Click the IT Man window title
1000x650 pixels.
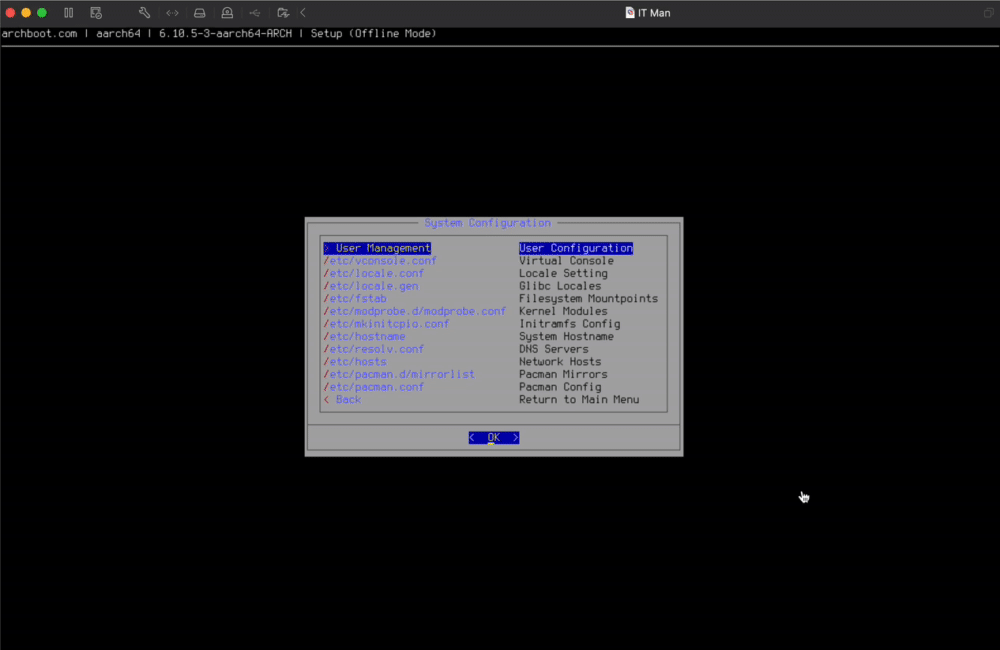[648, 12]
